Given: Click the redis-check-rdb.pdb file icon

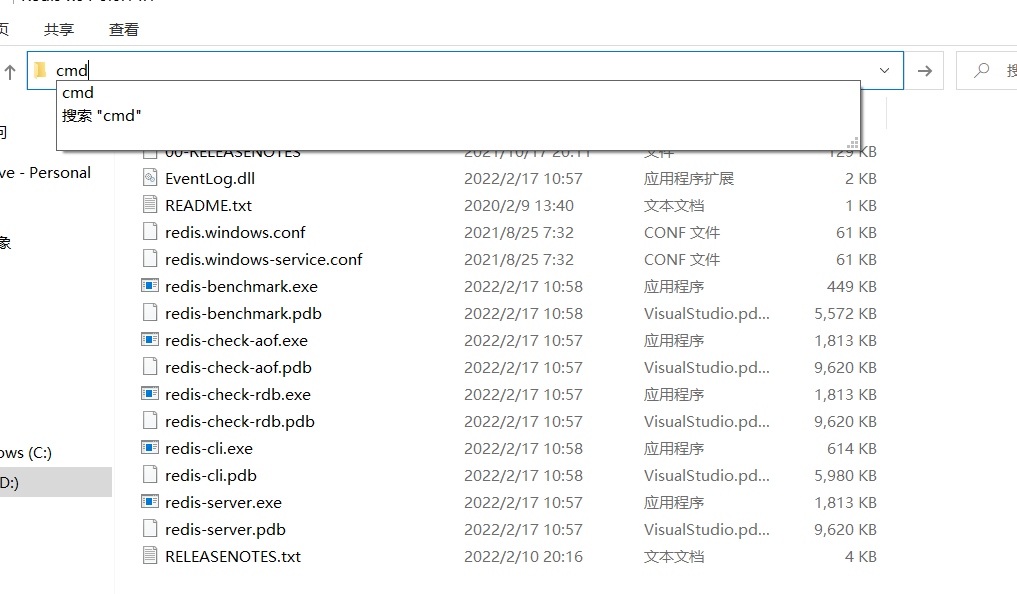Looking at the screenshot, I should click(150, 421).
